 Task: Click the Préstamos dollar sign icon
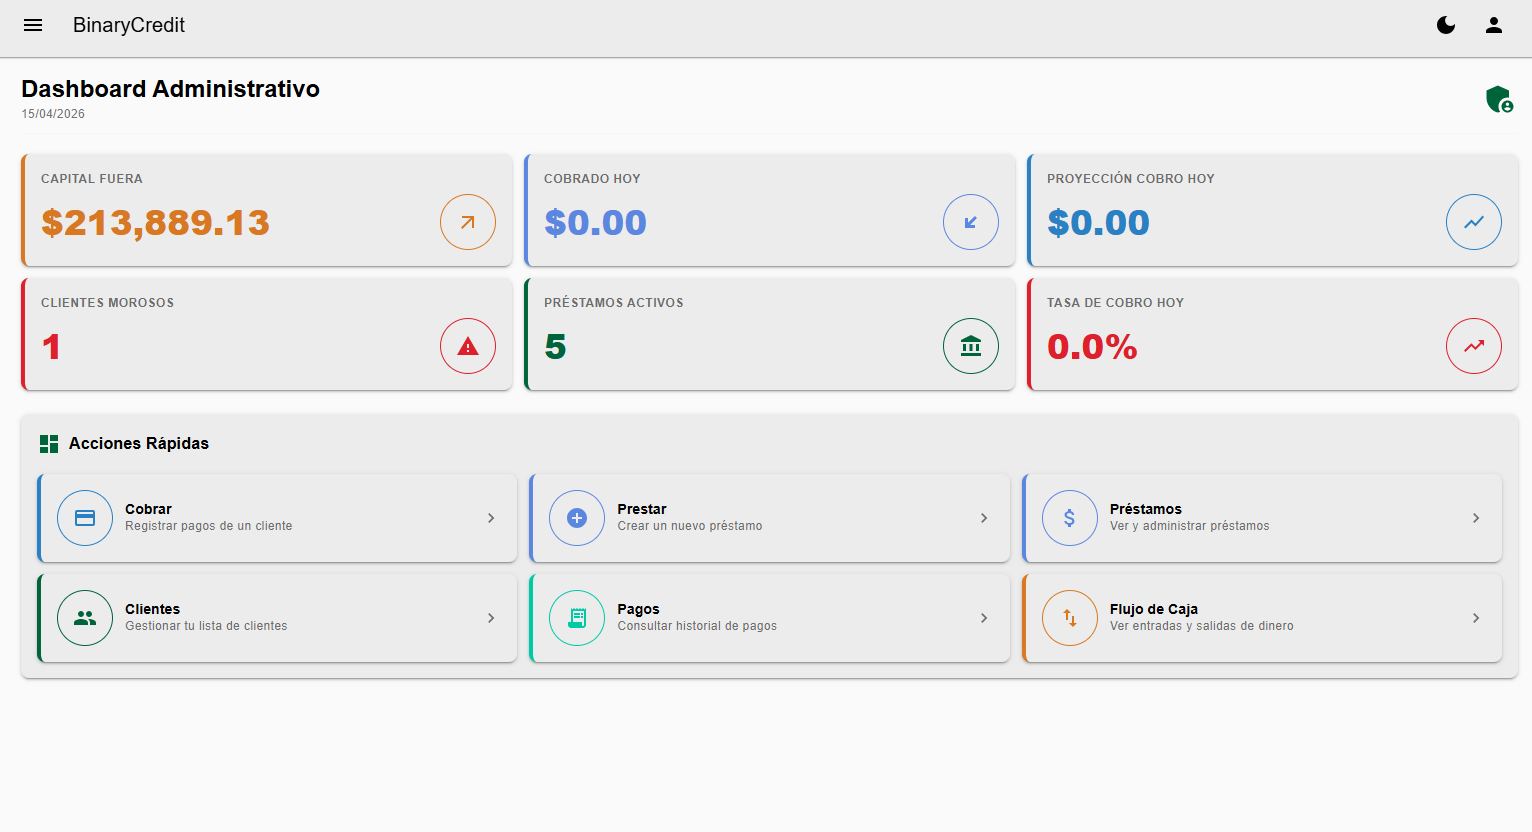1070,518
